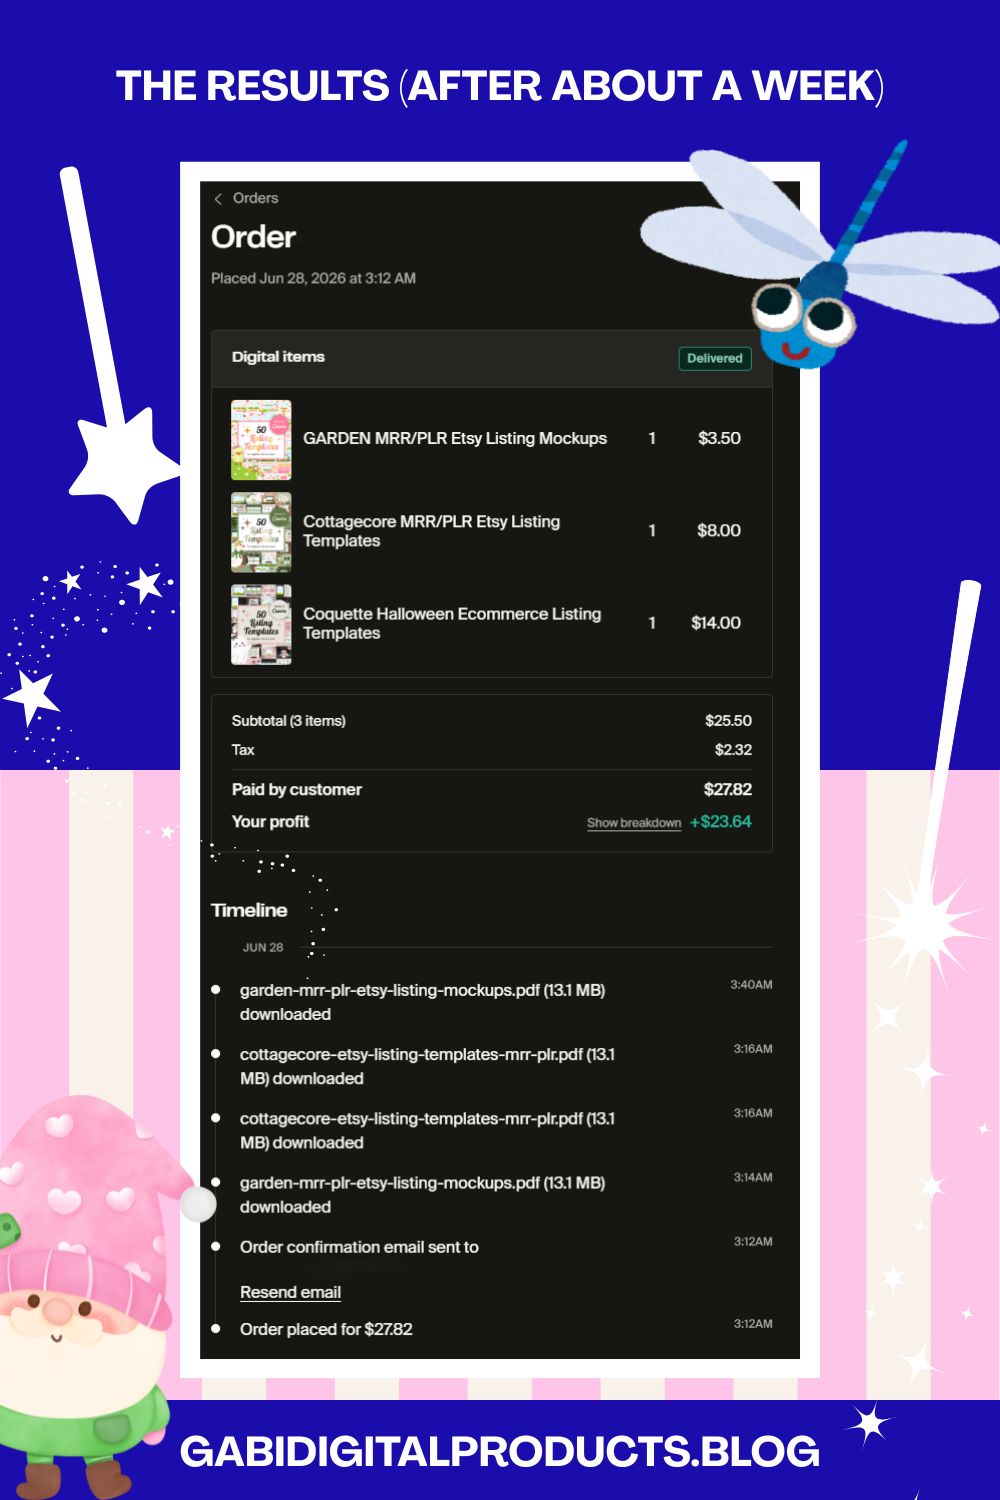1000x1500 pixels.
Task: Click the Delivered status badge
Action: [714, 358]
